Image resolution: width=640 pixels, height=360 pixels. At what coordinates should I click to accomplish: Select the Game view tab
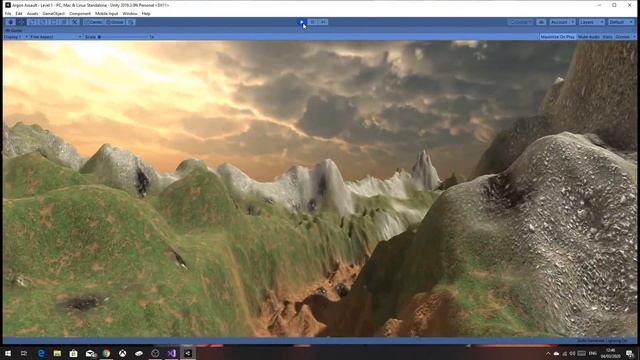[x=13, y=30]
